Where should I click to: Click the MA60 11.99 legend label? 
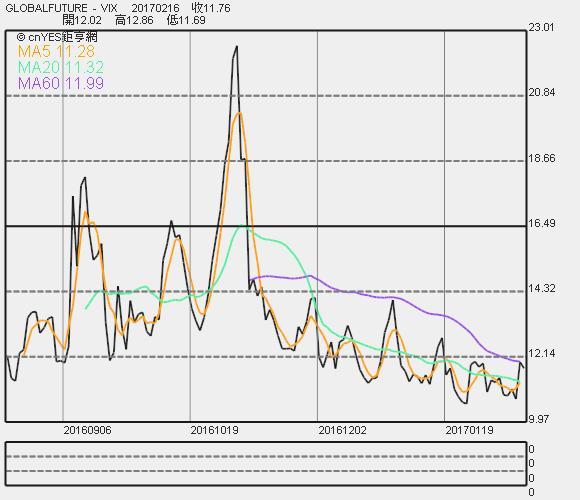tap(61, 83)
